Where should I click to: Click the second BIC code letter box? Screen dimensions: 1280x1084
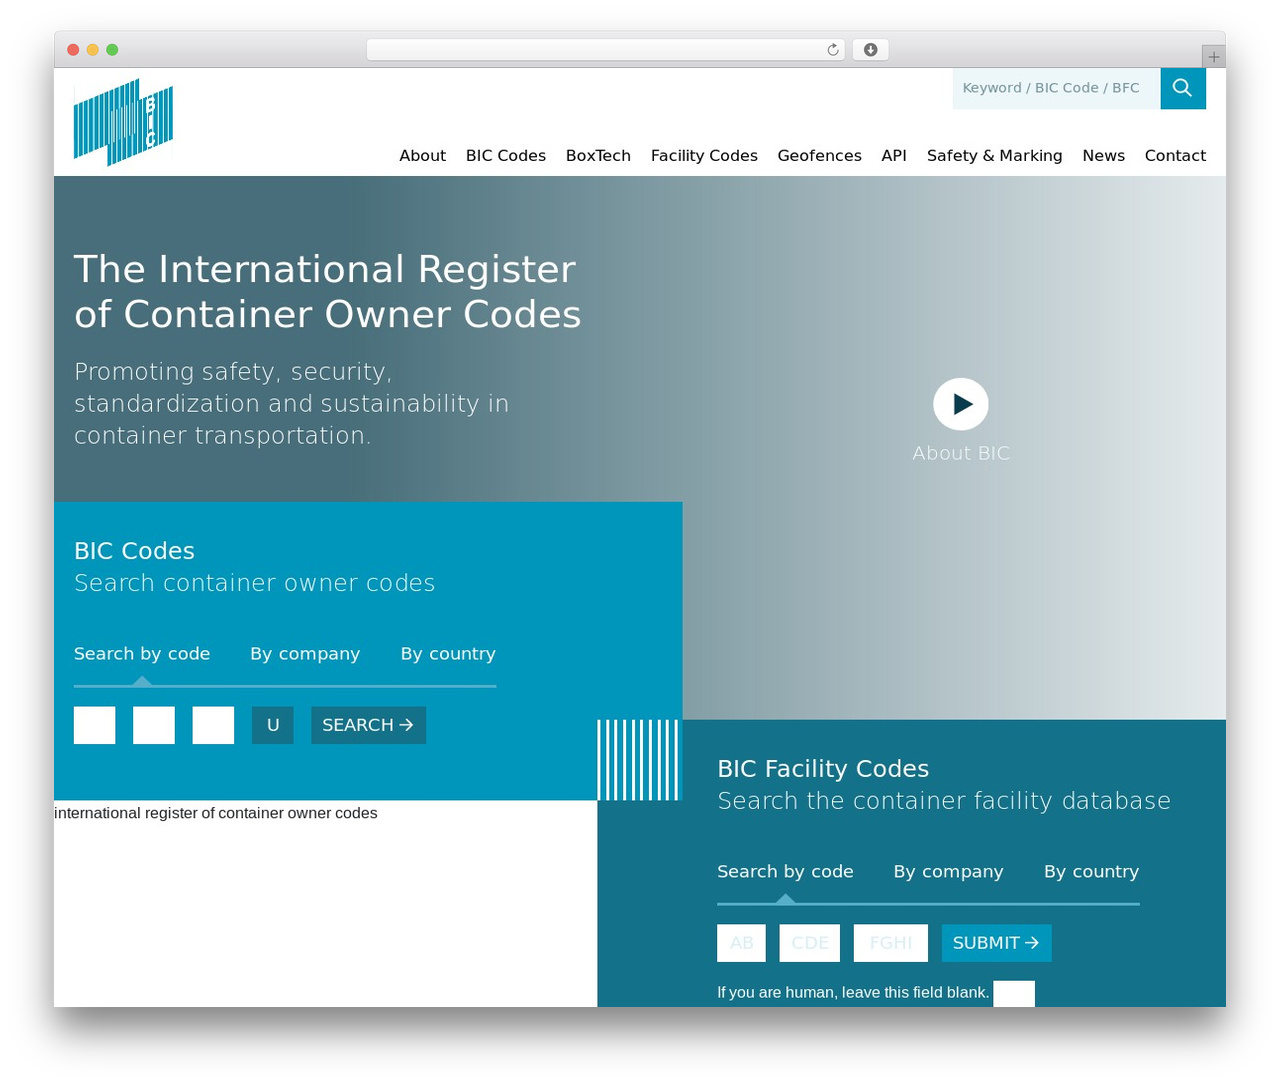click(154, 725)
